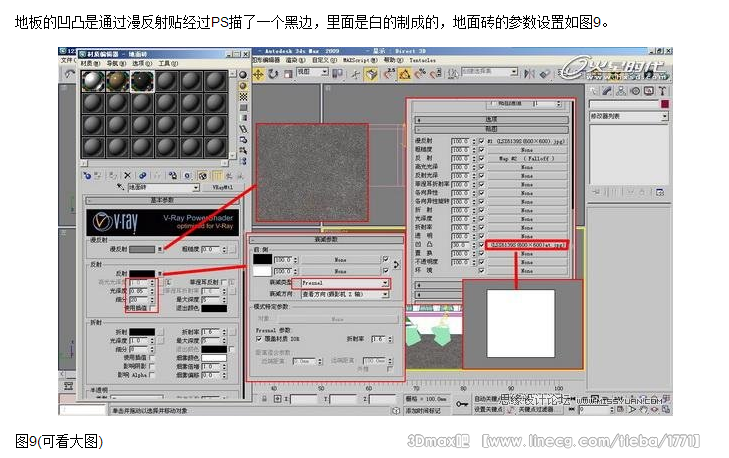This screenshot has height=458, width=729.
Task: Expand the 选项 rollout in maps panel
Action: tap(491, 119)
